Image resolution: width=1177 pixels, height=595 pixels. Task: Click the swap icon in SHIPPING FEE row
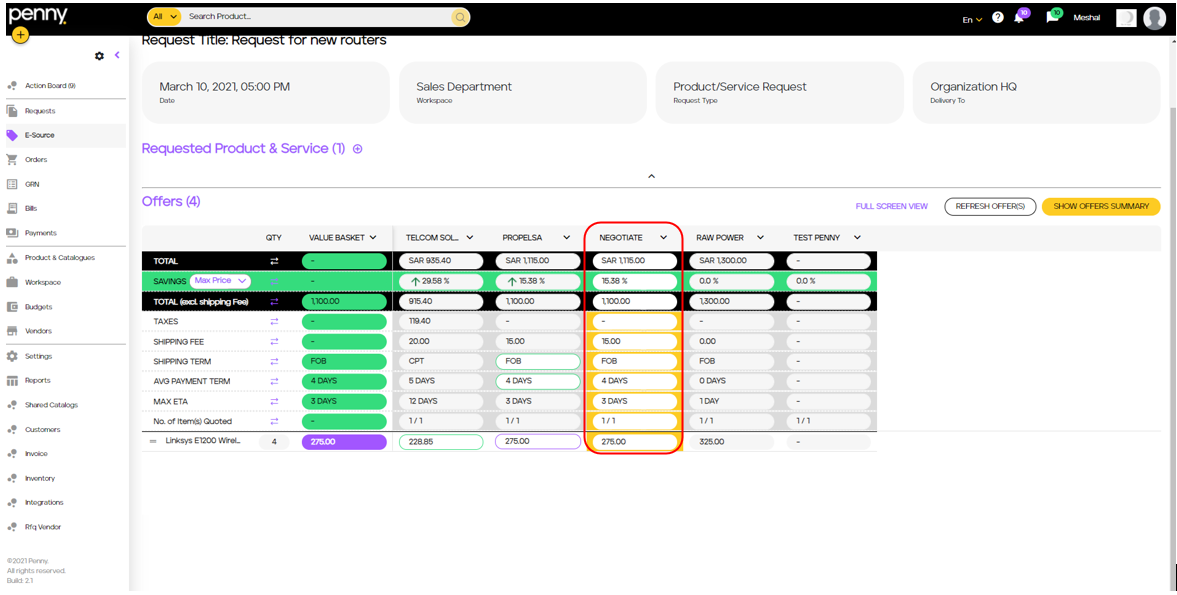point(274,341)
